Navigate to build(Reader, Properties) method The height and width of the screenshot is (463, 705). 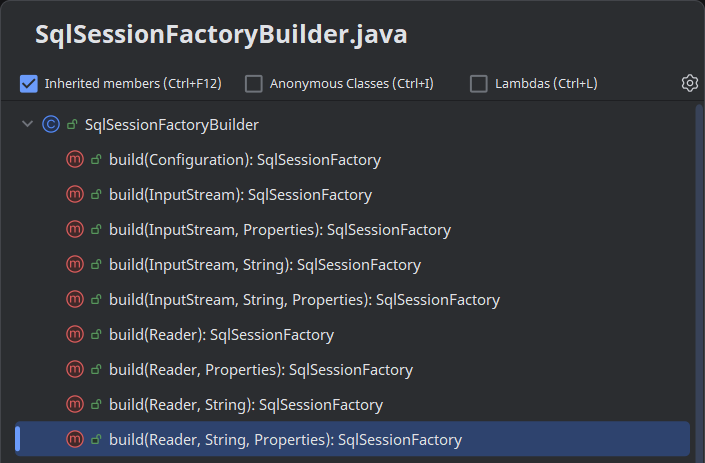[260, 370]
